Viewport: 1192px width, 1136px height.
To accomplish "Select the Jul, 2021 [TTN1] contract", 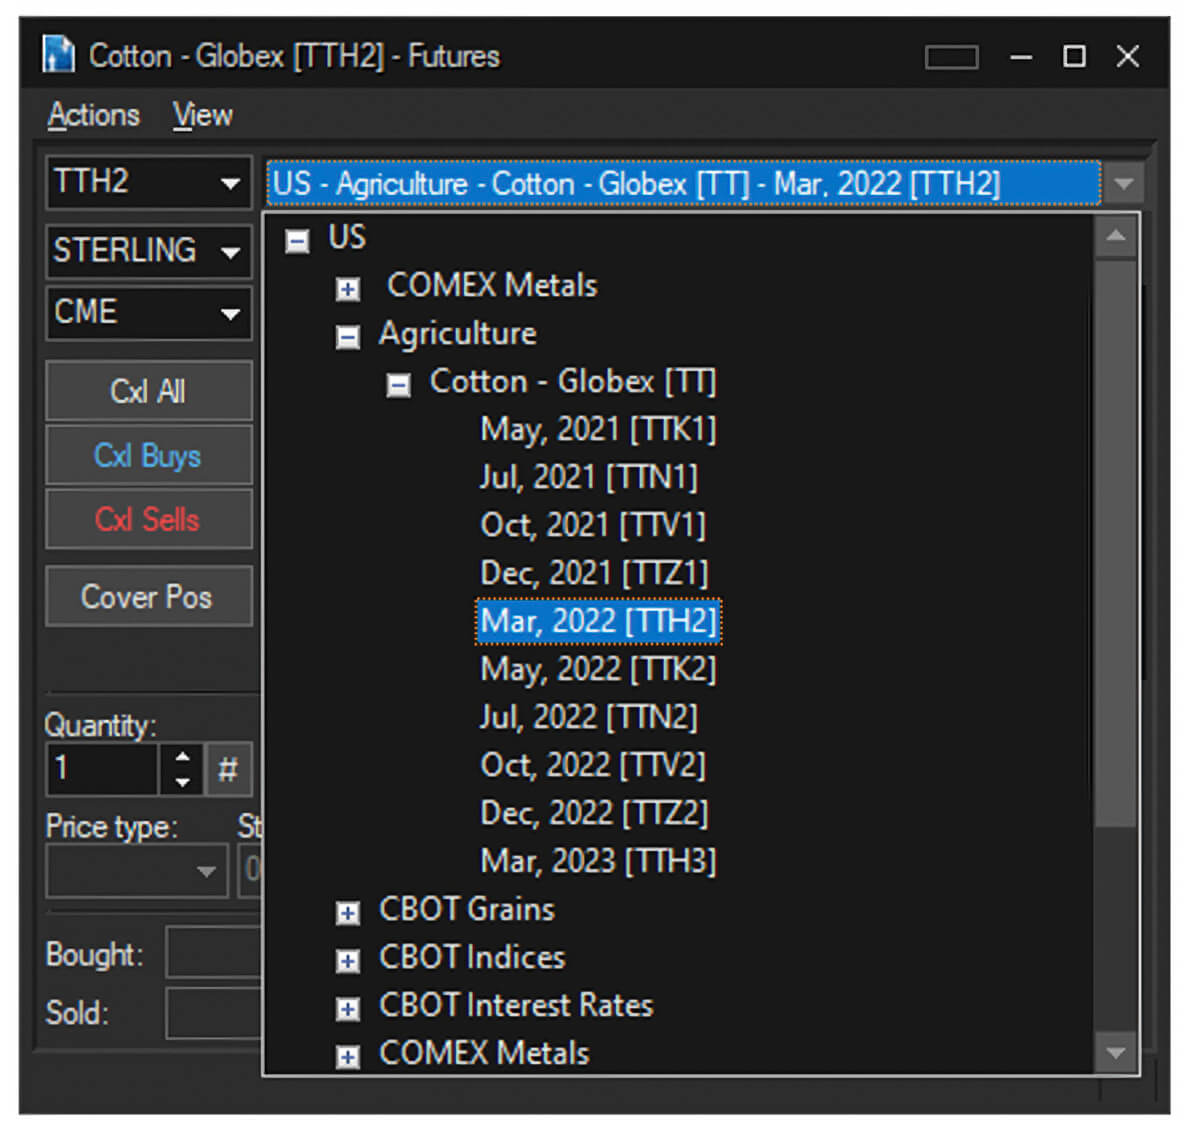I will 588,478.
